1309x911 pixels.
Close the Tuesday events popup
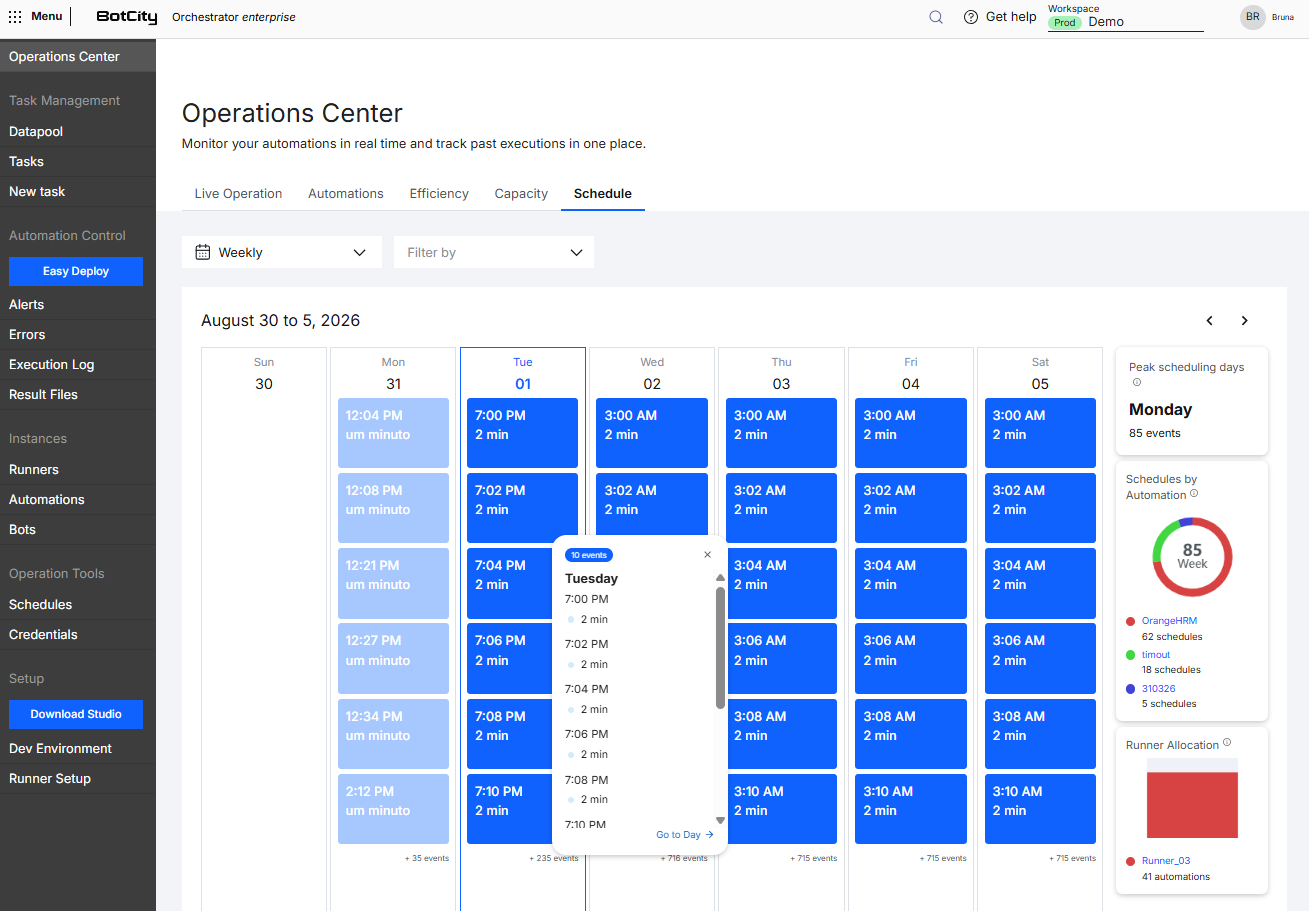coord(708,554)
